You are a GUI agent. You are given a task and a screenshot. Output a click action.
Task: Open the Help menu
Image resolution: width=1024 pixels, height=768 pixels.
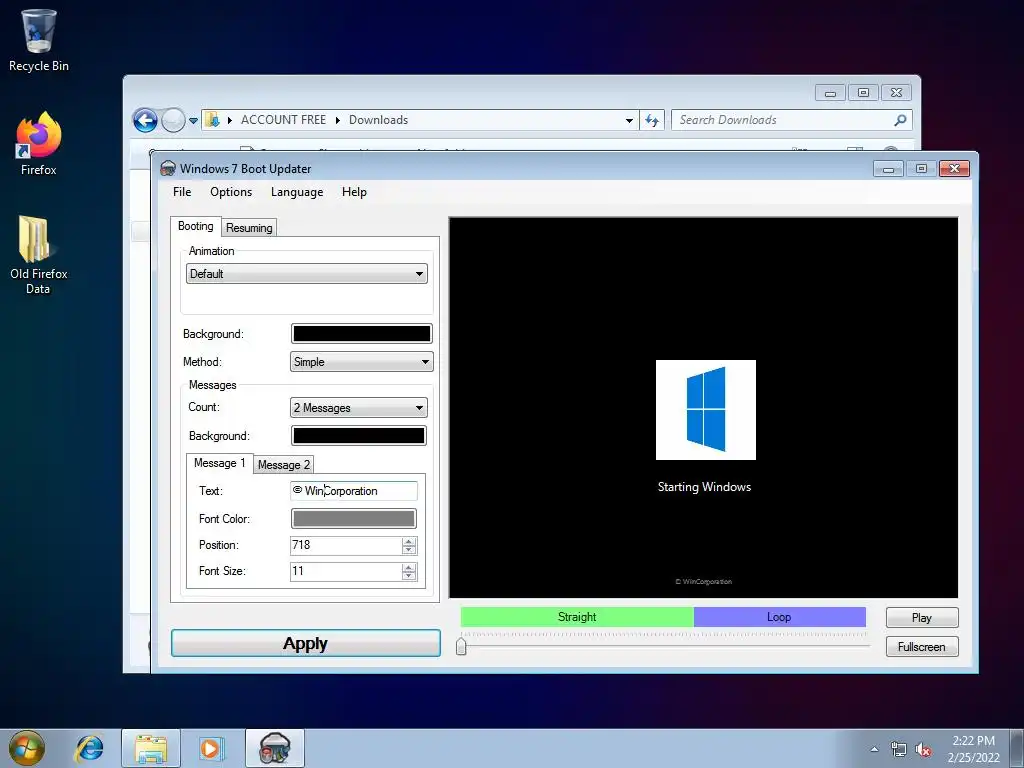pos(354,192)
